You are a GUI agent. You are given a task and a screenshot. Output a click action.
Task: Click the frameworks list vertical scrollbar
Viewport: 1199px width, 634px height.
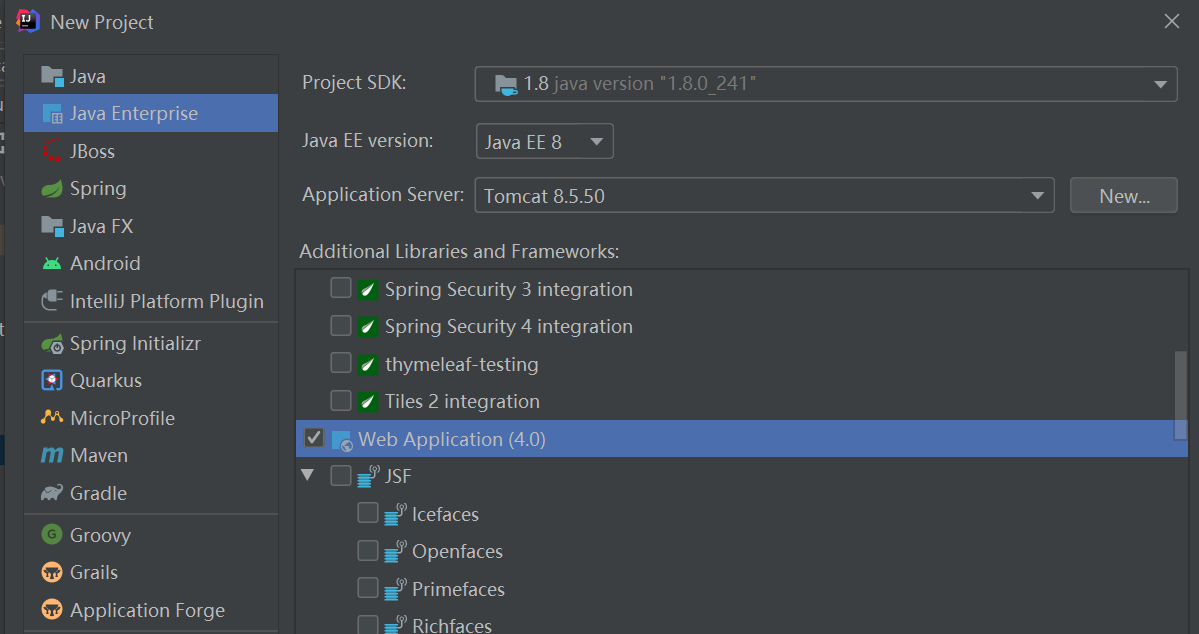tap(1181, 395)
